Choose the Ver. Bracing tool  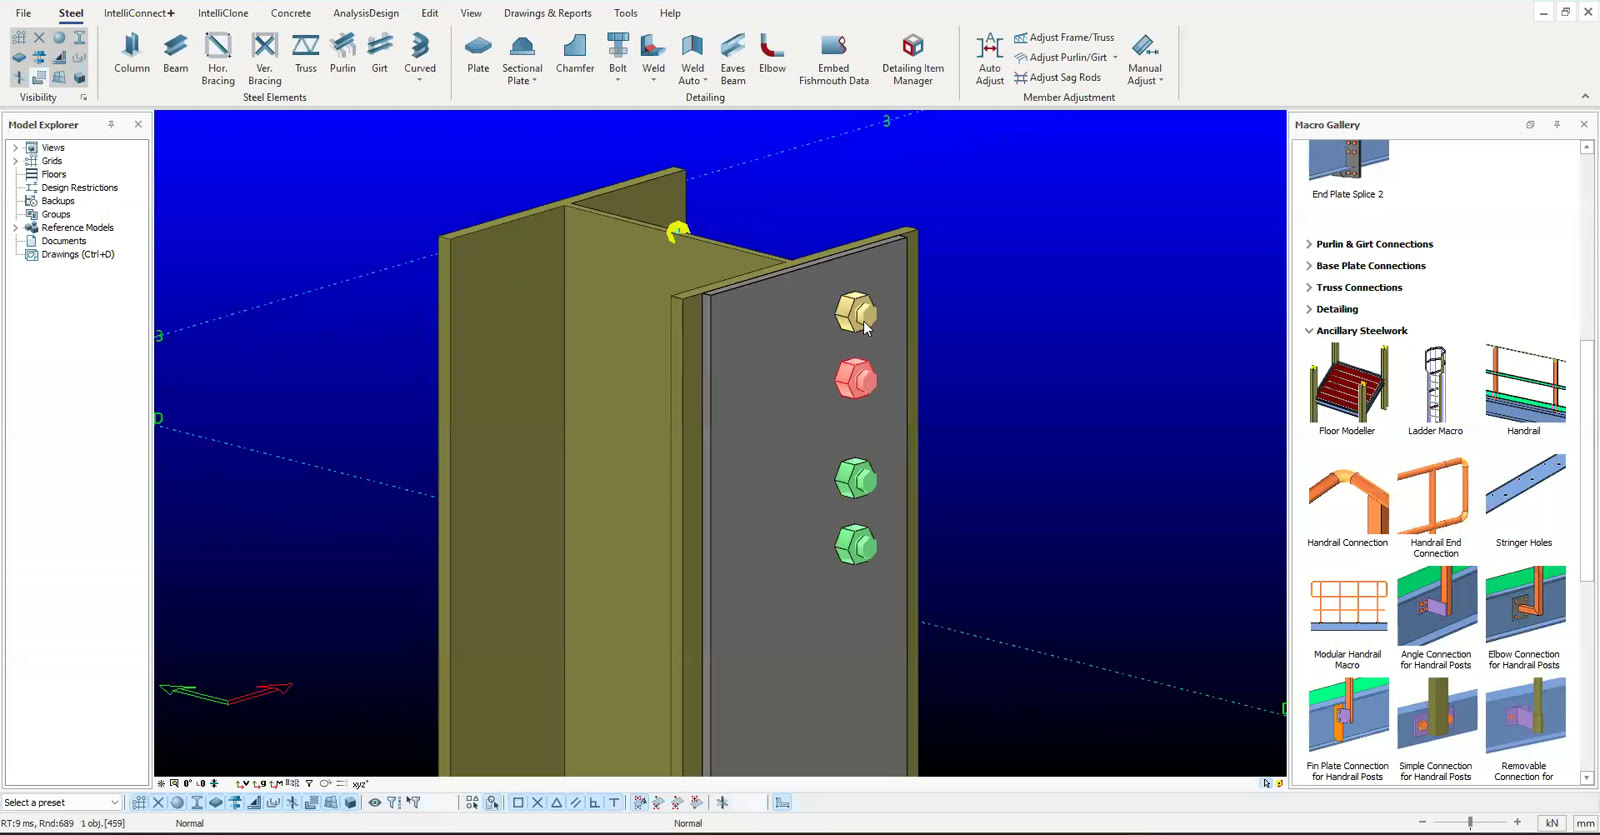(264, 60)
